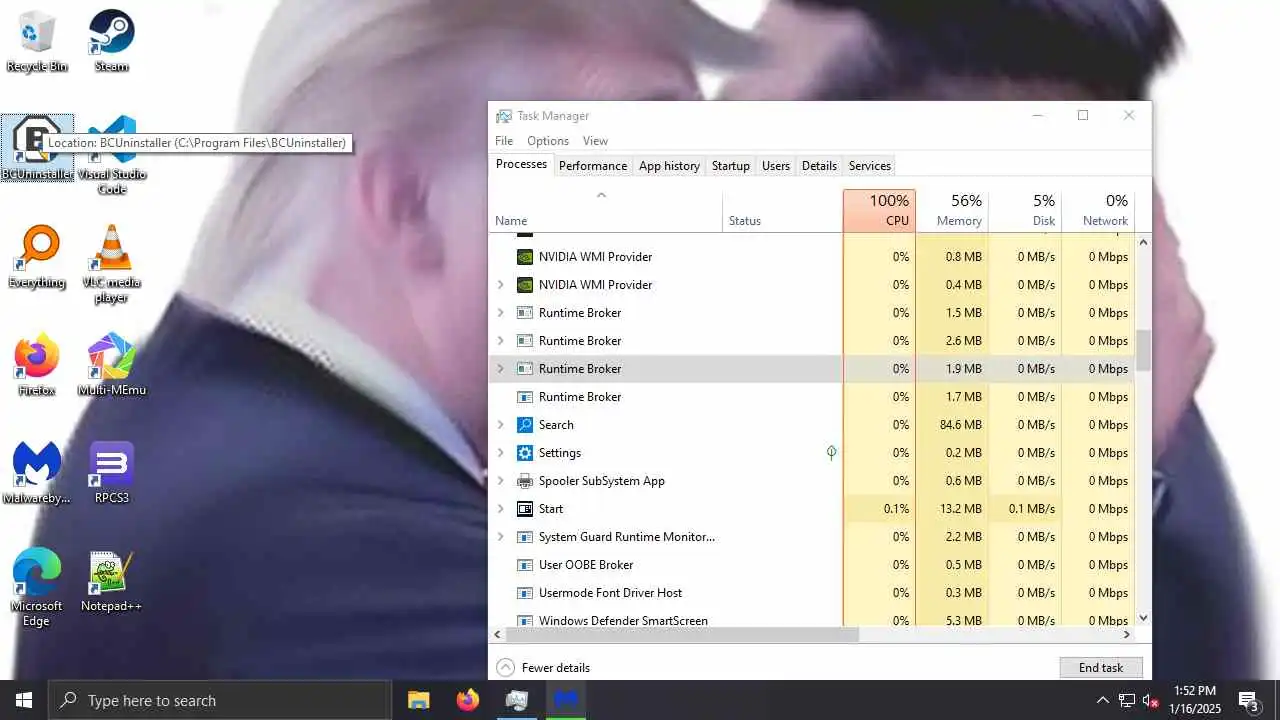Expand the Start process group

(501, 509)
